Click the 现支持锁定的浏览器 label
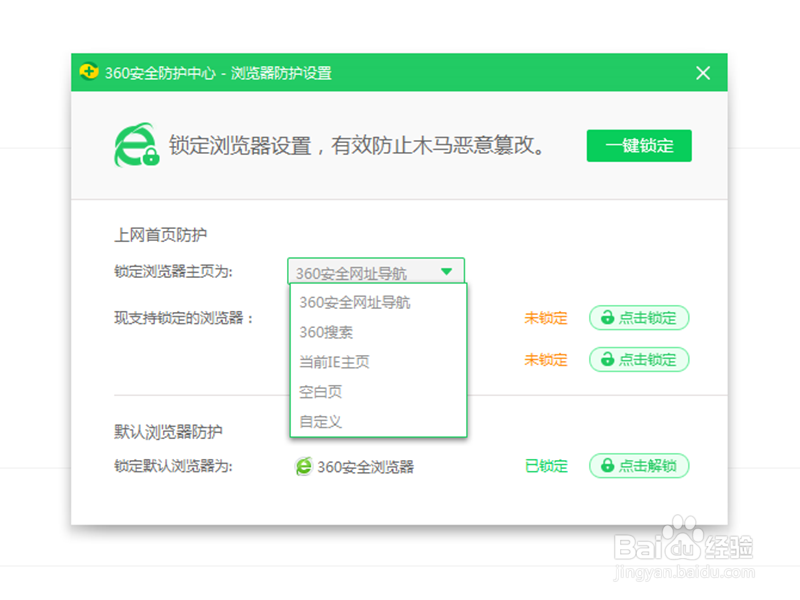The image size is (800, 600). click(184, 318)
